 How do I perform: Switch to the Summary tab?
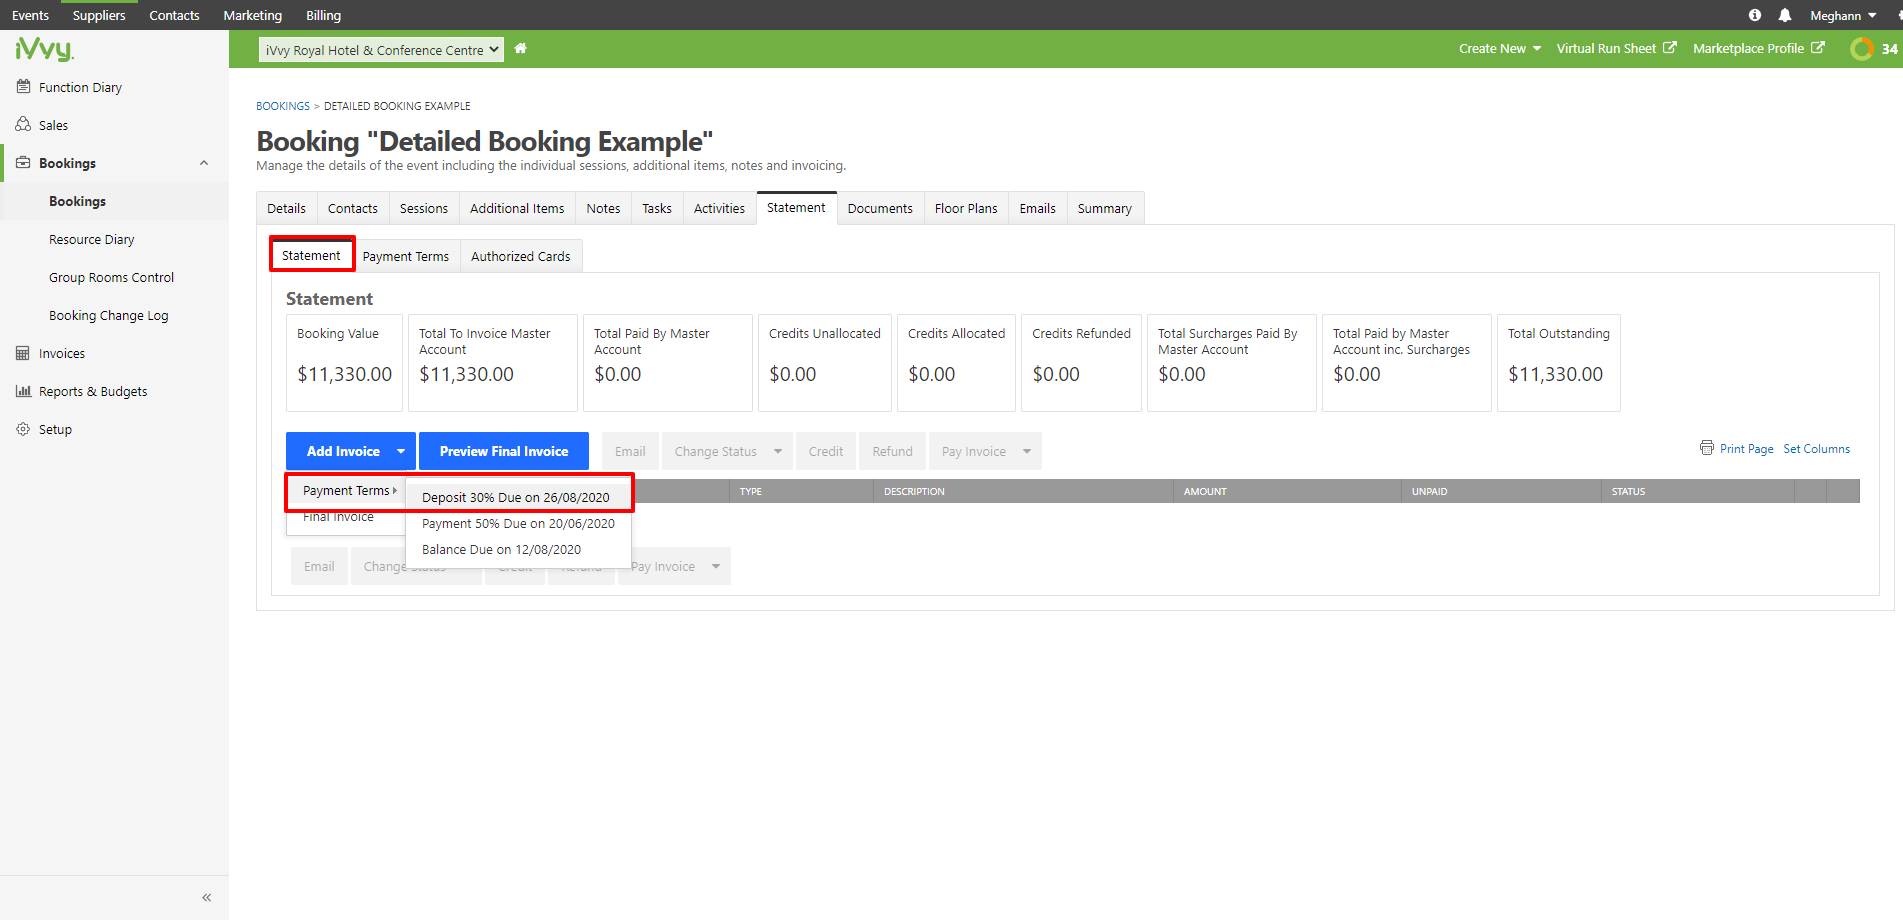[1105, 208]
